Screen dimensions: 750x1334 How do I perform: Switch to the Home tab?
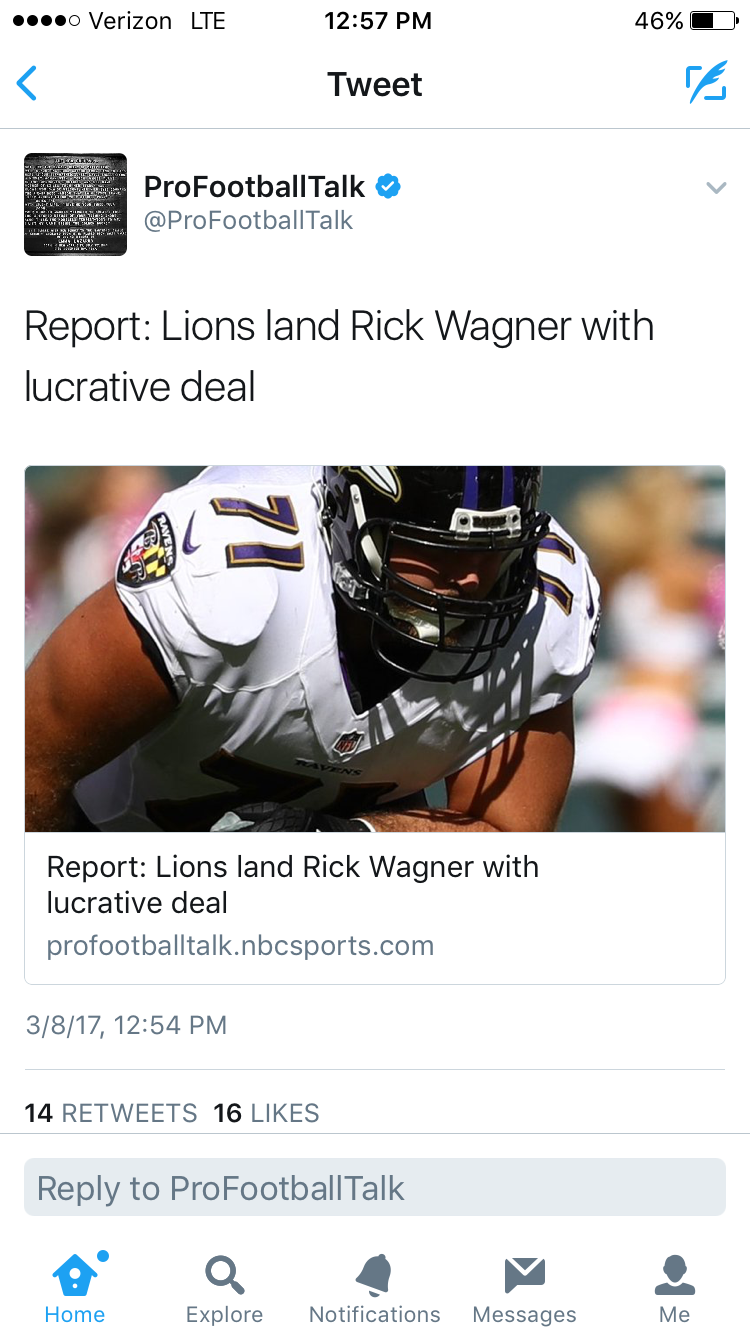coord(75,1288)
